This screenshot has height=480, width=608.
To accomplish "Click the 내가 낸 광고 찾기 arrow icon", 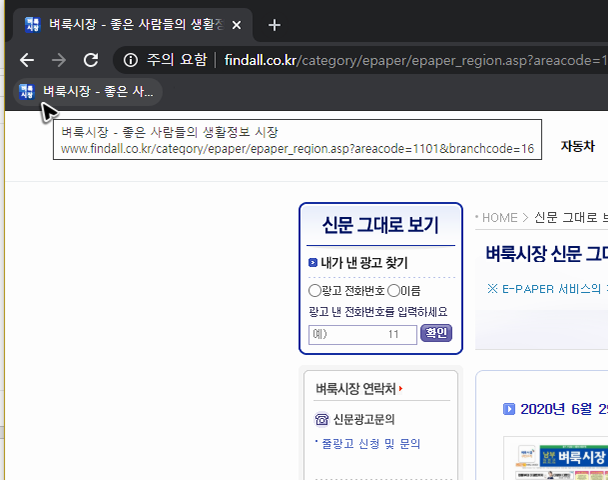I will pyautogui.click(x=313, y=262).
